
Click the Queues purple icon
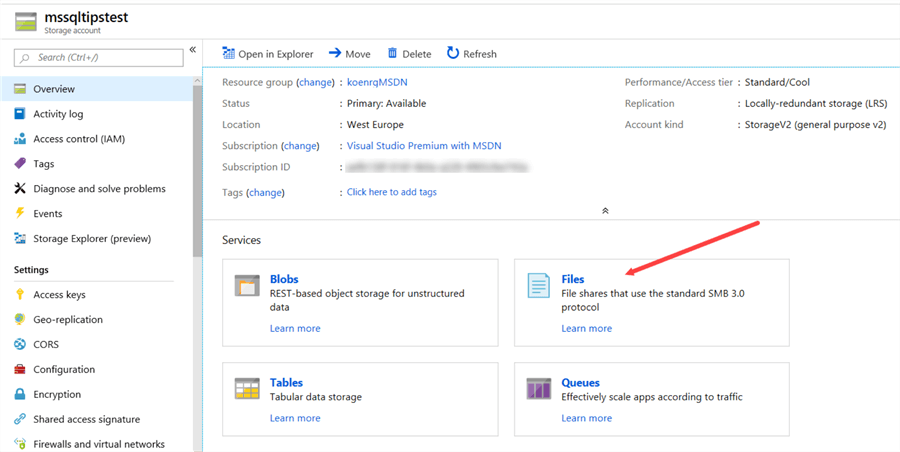[538, 388]
